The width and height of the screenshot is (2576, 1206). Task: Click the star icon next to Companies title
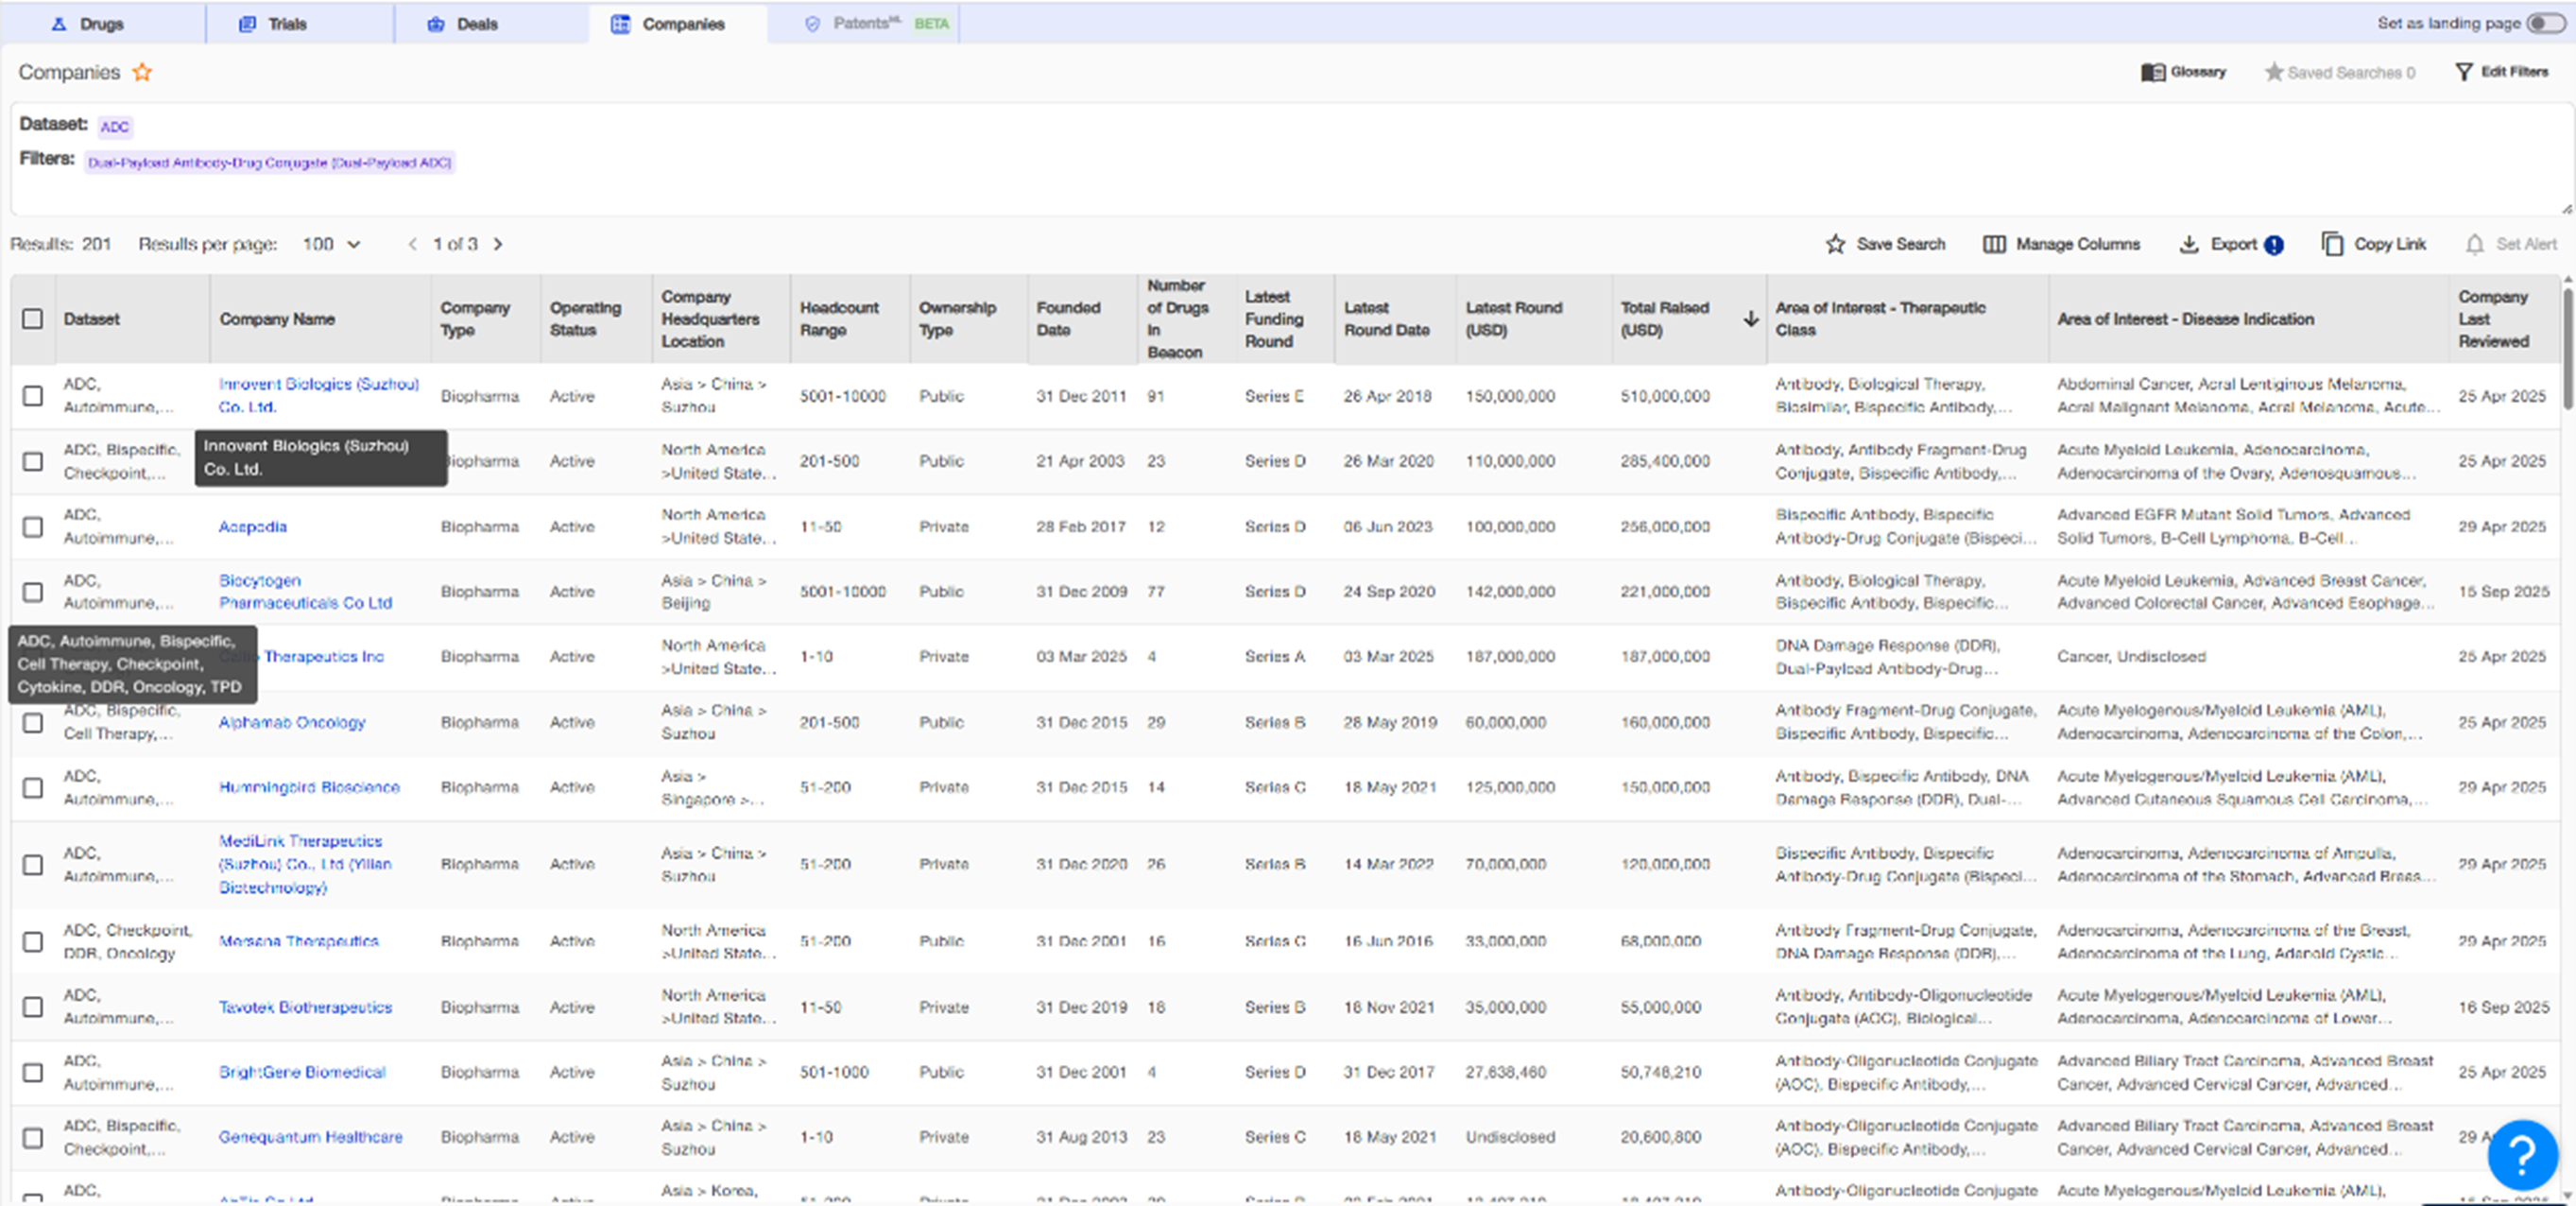(143, 72)
